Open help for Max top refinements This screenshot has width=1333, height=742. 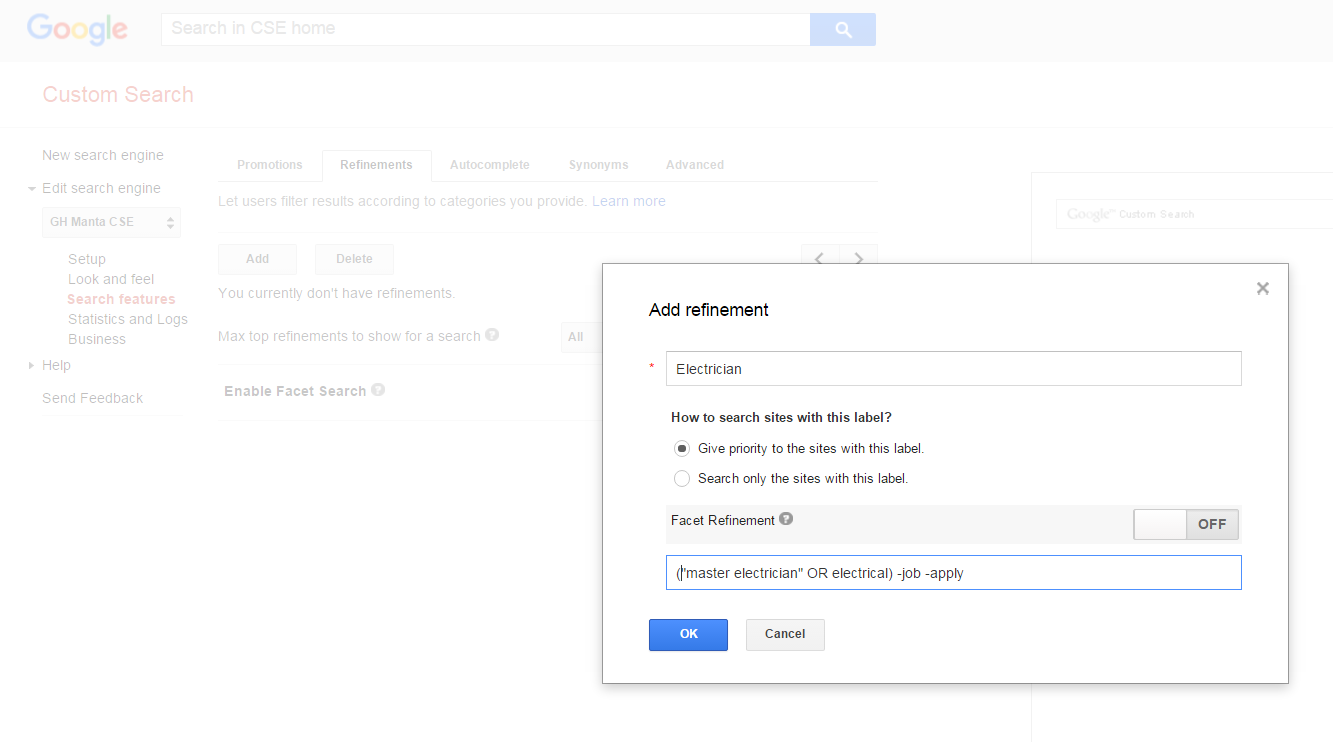click(492, 335)
